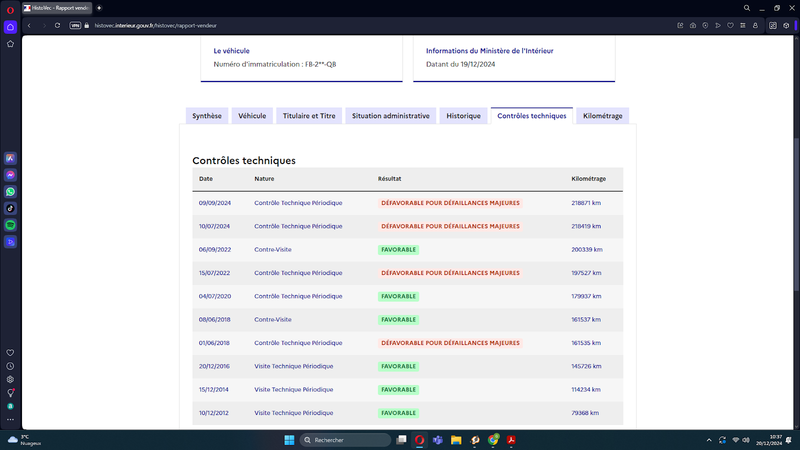This screenshot has width=800, height=450.
Task: Click the Kilométrage column header
Action: point(588,179)
